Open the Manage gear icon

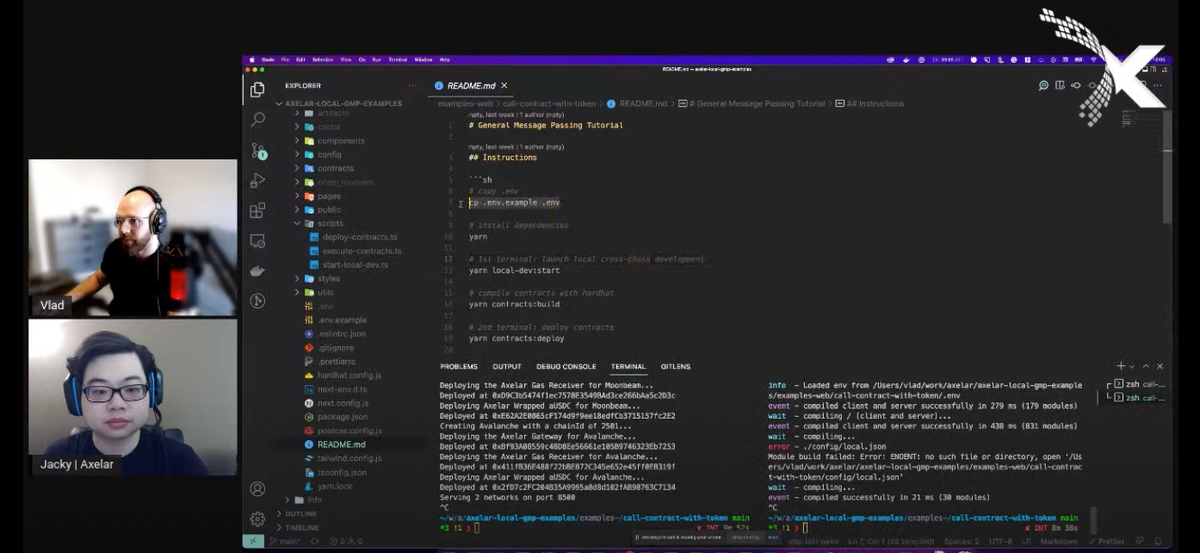coord(257,519)
